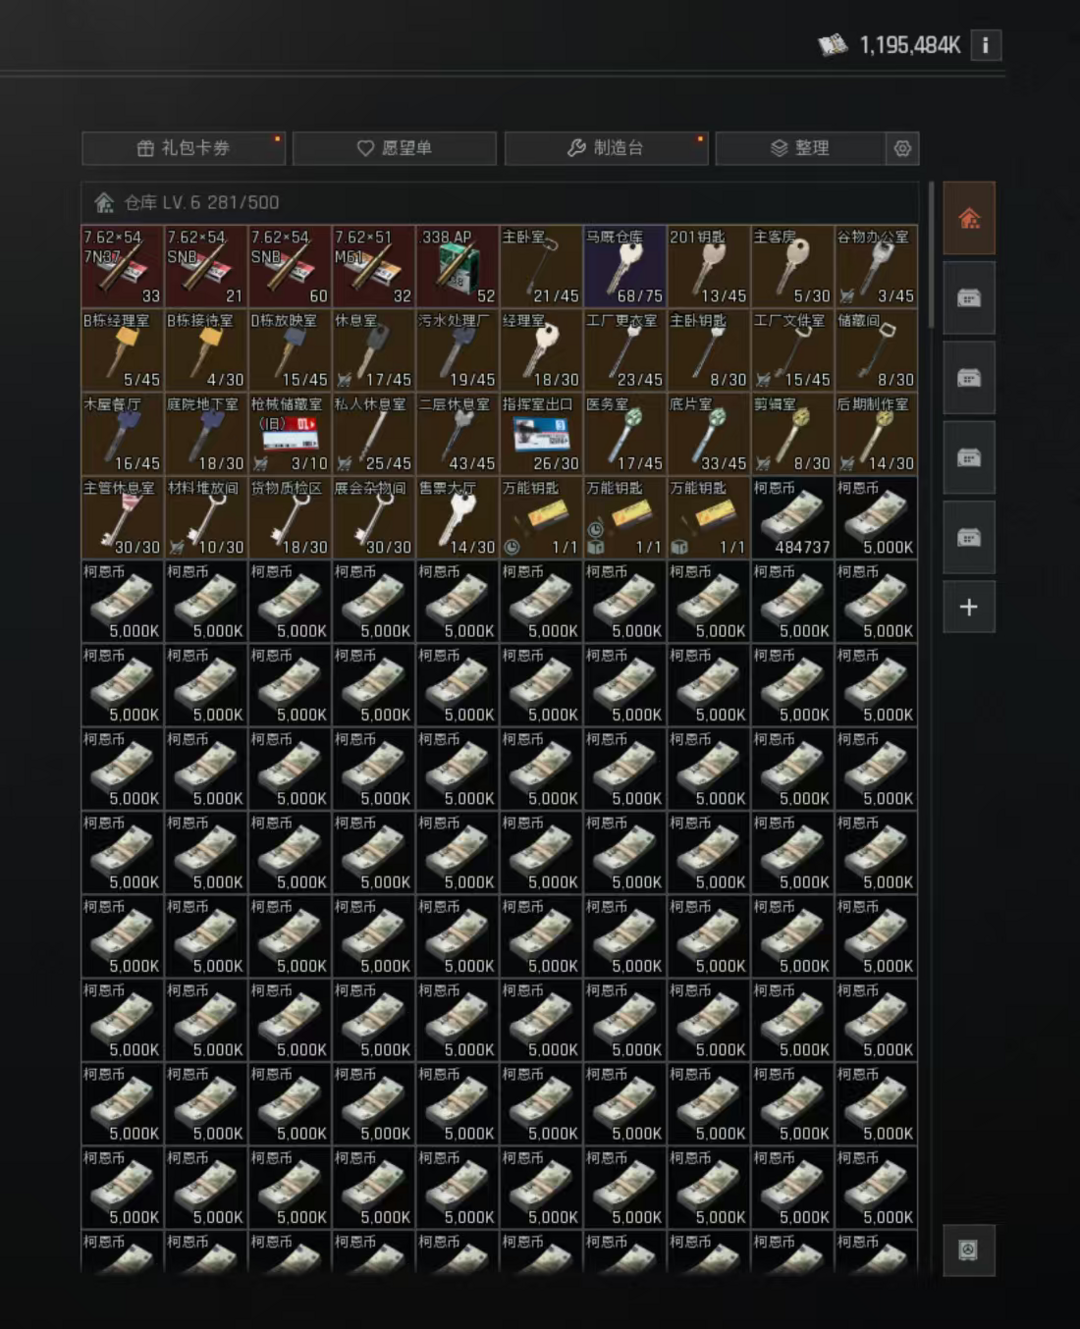This screenshot has height=1329, width=1080.
Task: Select the 马厩仓库 key item
Action: [x=625, y=266]
